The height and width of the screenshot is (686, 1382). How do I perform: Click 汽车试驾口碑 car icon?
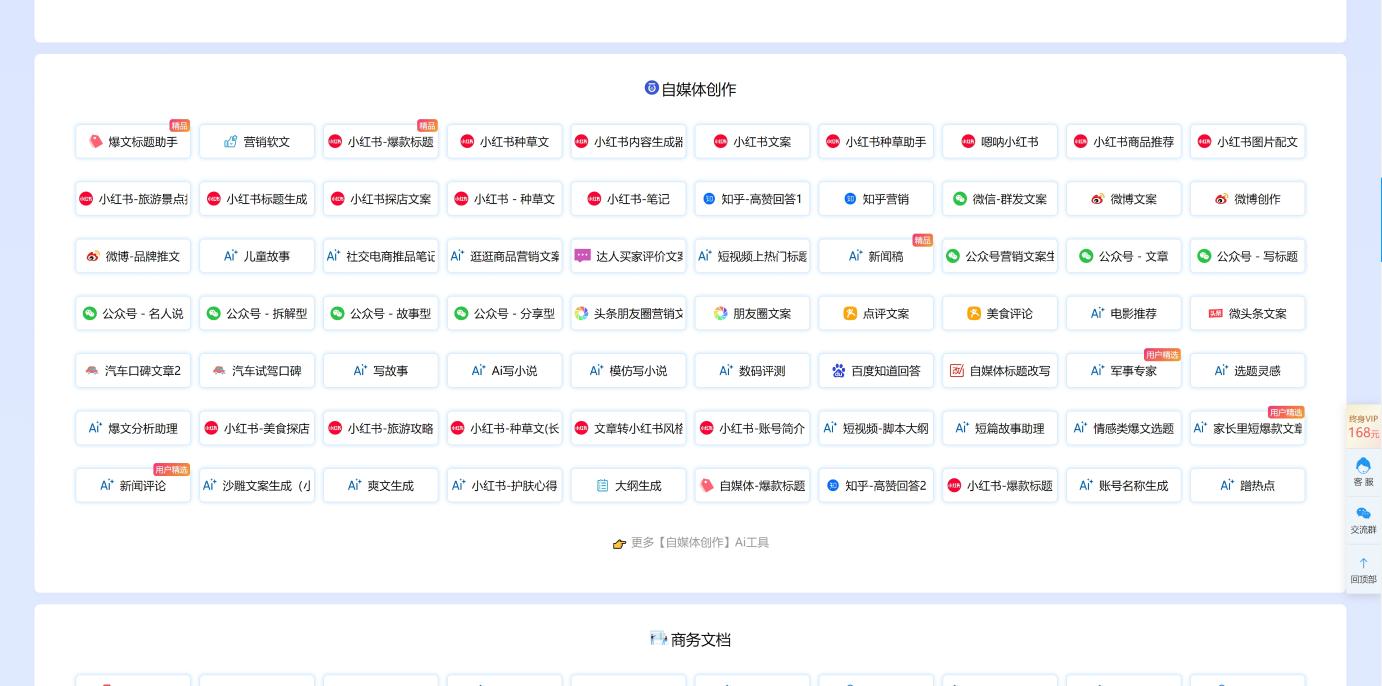[x=219, y=371]
